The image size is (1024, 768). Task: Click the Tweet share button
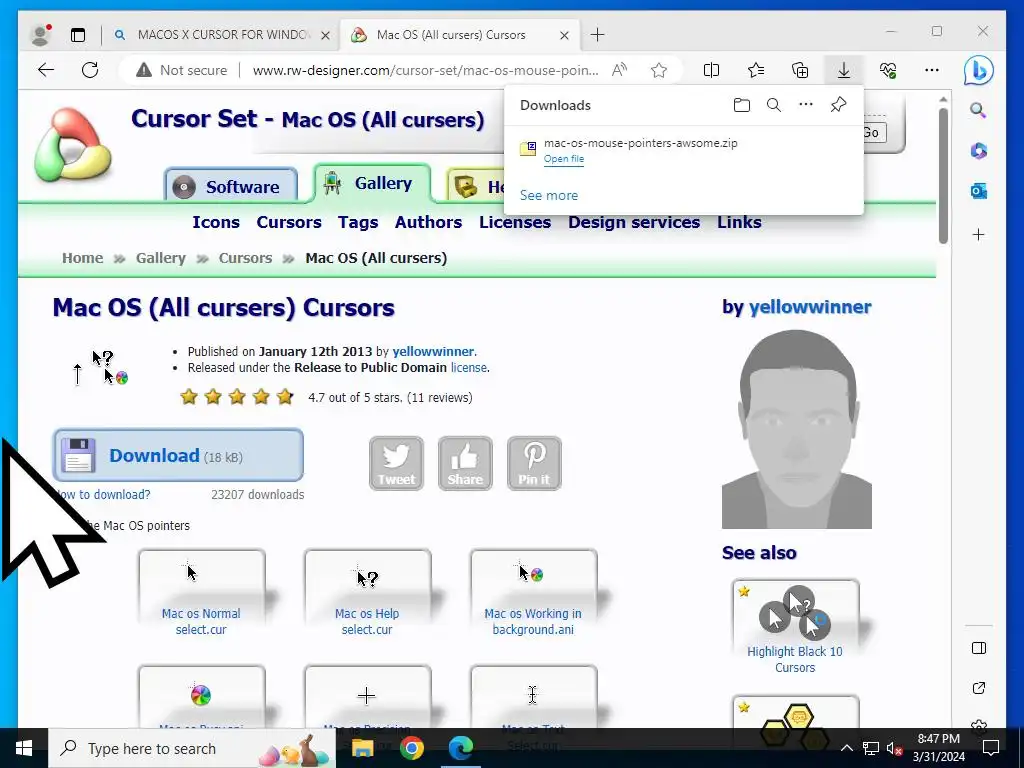coord(396,463)
